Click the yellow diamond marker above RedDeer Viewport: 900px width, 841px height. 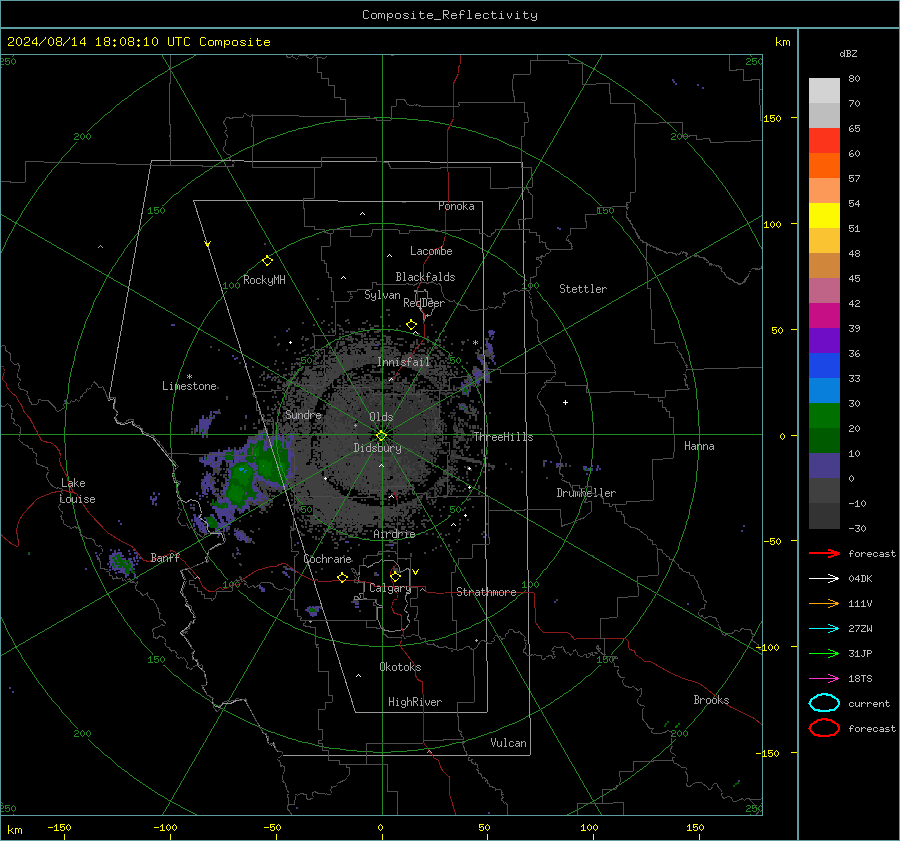pyautogui.click(x=411, y=325)
